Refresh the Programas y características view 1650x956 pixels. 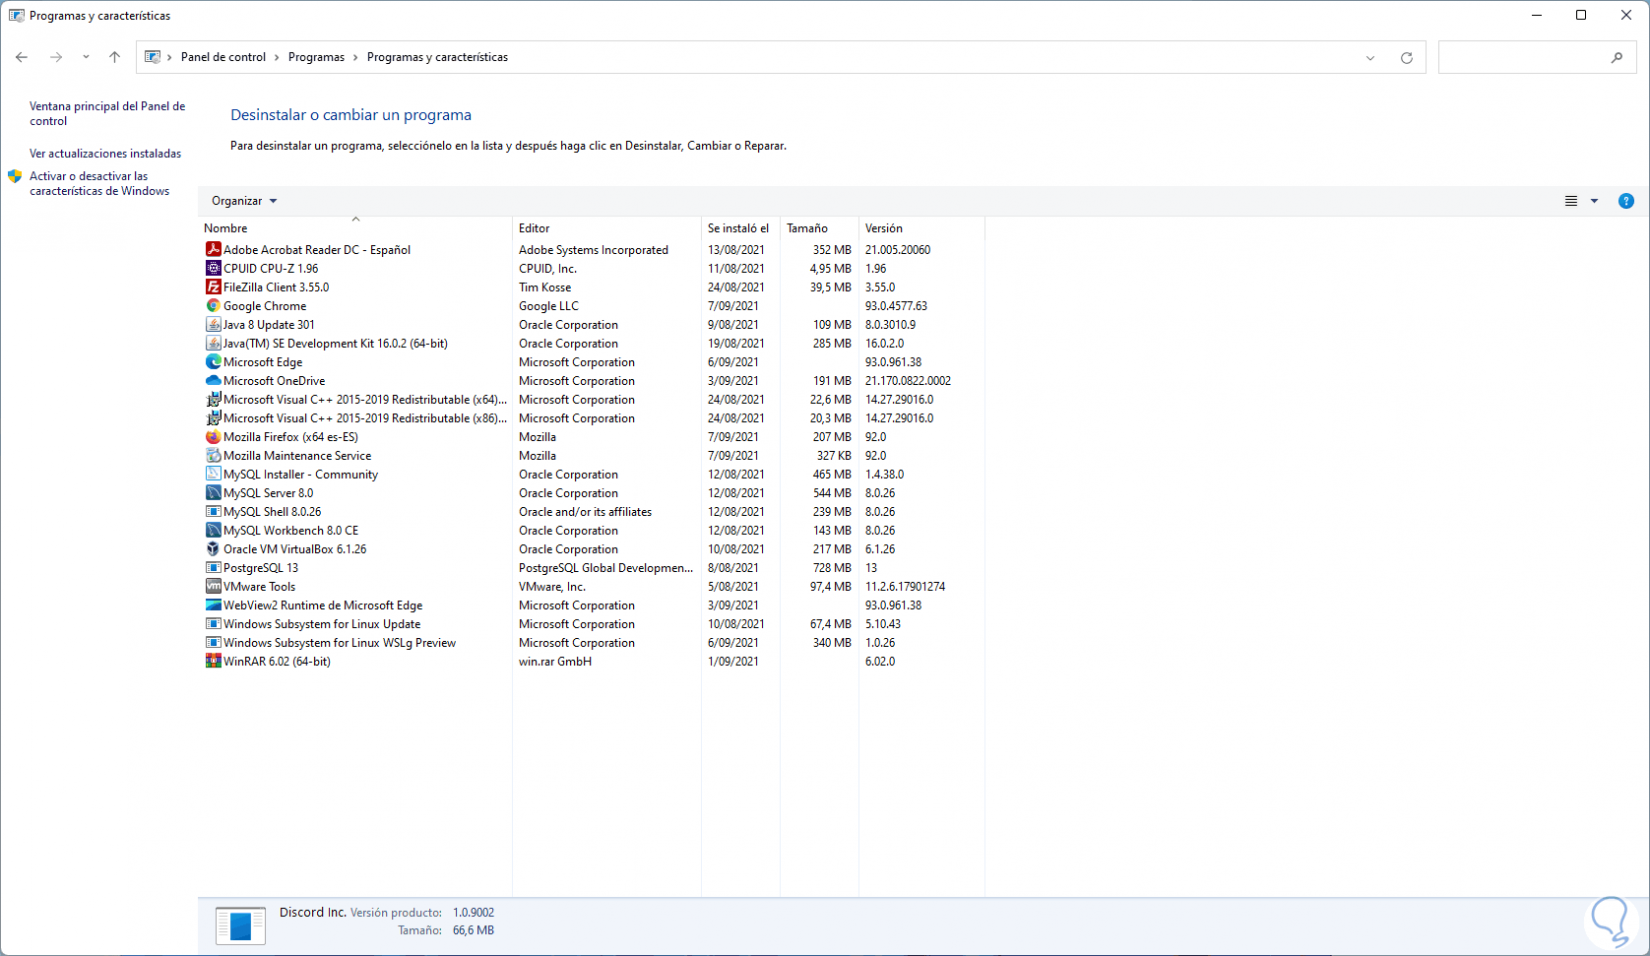(1406, 58)
